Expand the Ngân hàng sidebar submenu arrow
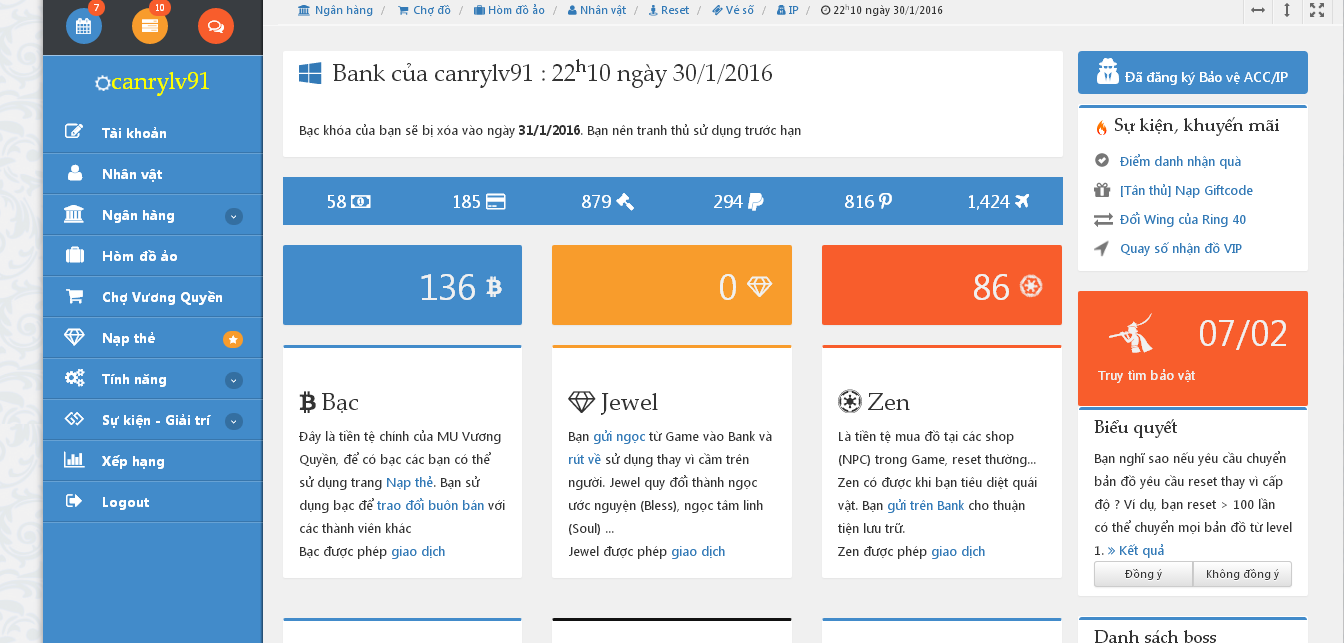The width and height of the screenshot is (1344, 643). pos(233,216)
